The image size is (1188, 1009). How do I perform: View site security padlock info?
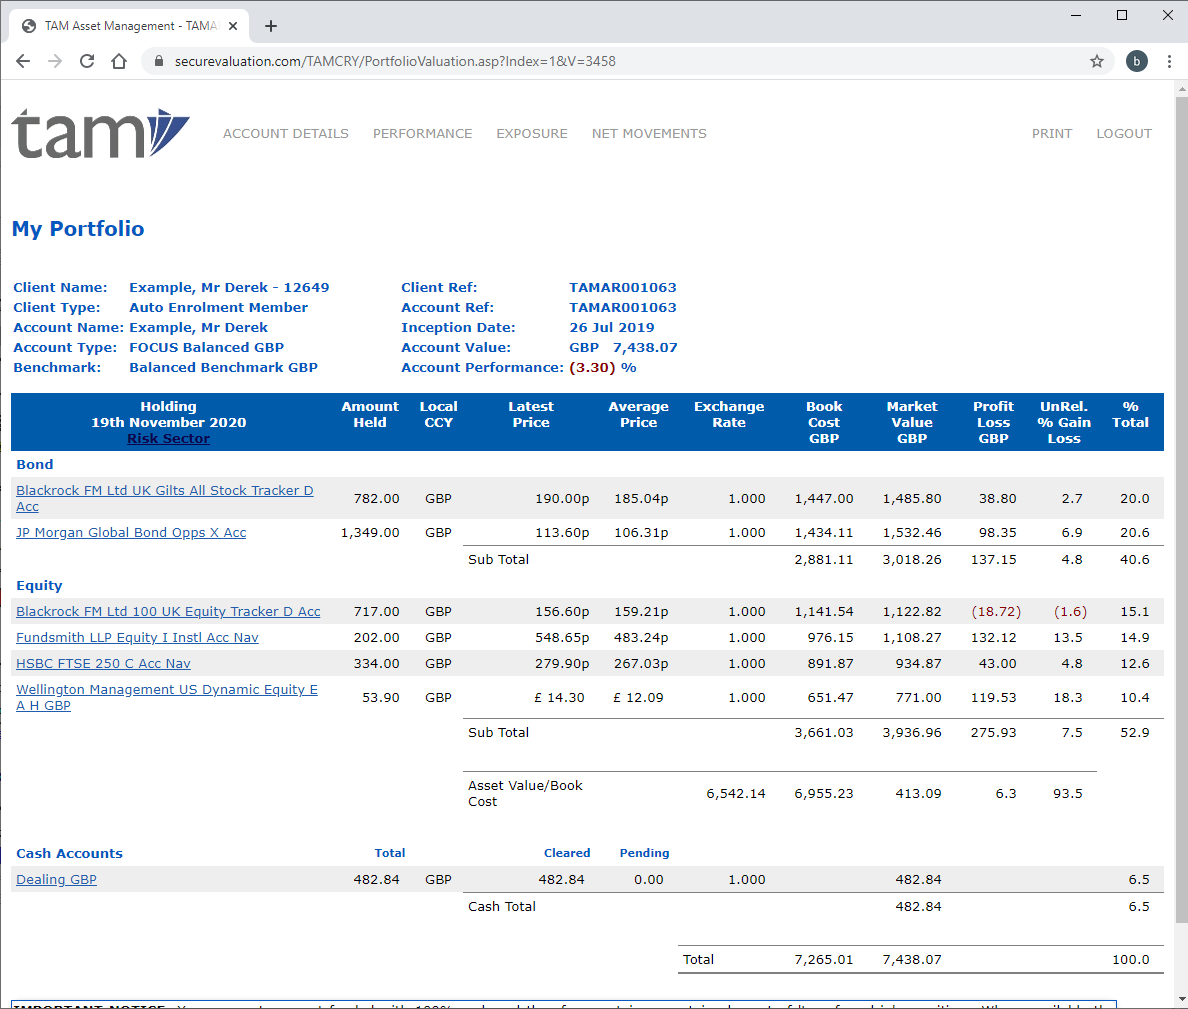(158, 61)
